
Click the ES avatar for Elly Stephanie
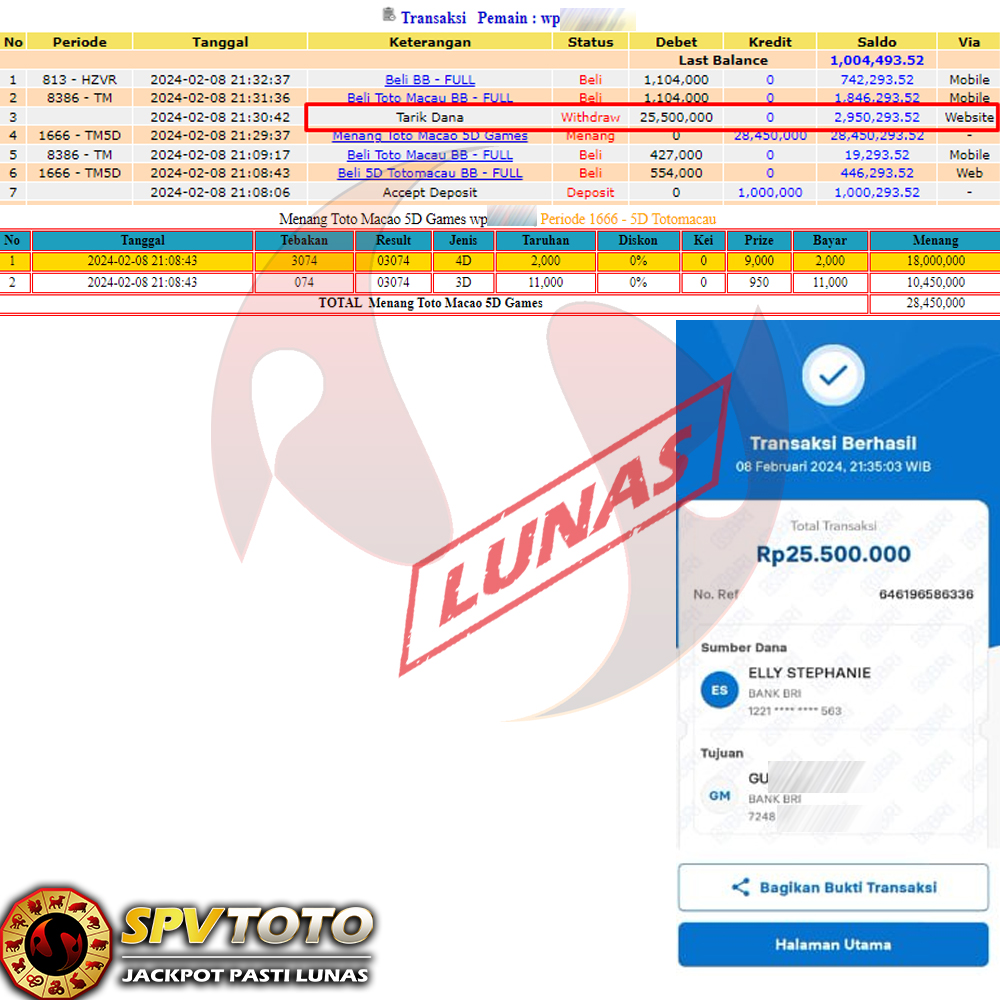(x=719, y=690)
